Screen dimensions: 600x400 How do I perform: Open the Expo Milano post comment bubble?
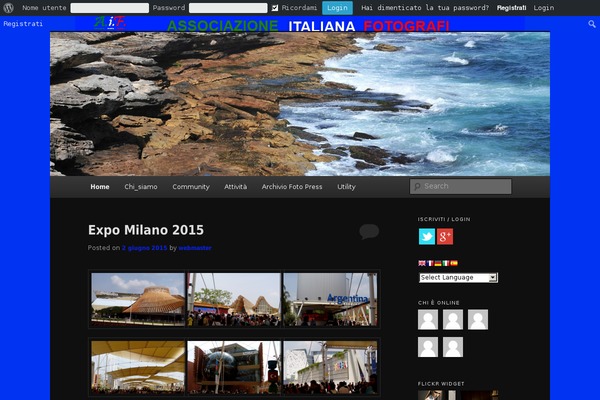coord(369,231)
